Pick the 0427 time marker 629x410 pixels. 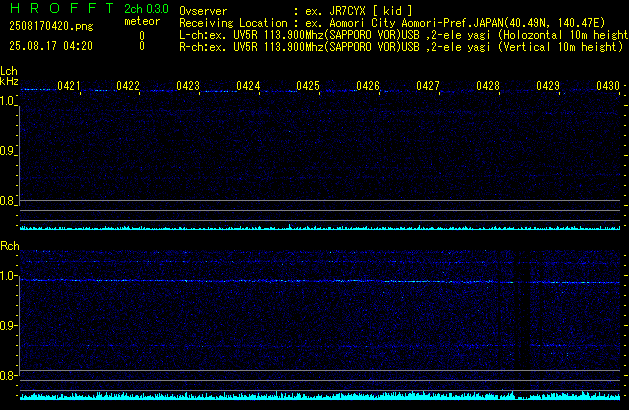coord(428,86)
